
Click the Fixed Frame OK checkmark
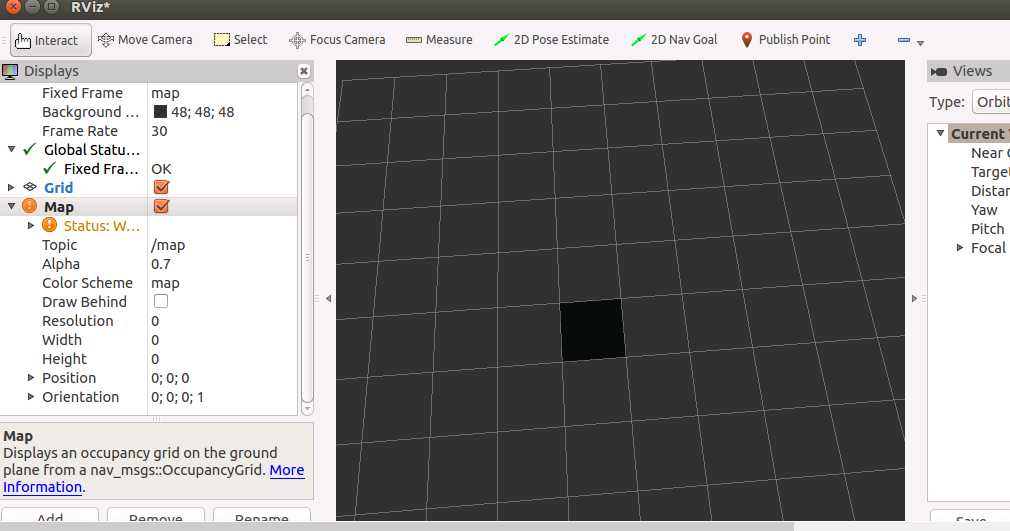coord(49,168)
